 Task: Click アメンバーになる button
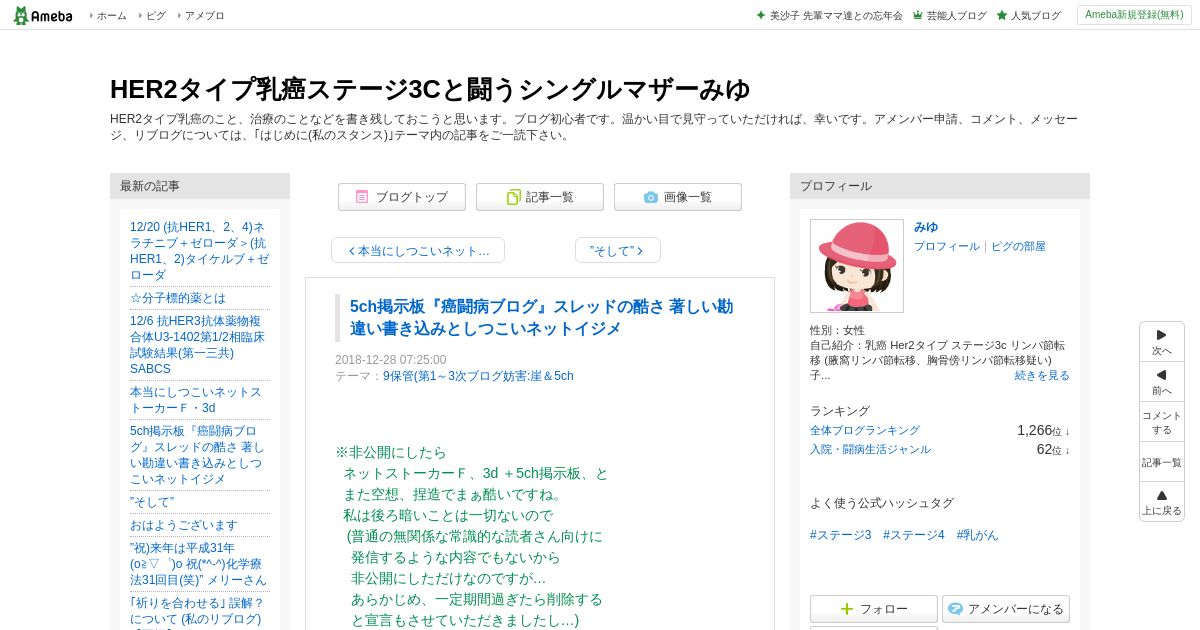click(x=1006, y=609)
